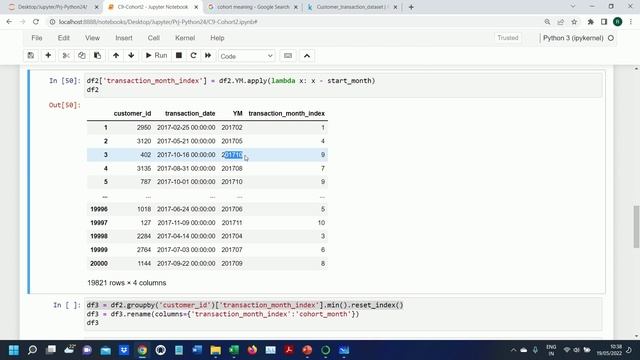Open the Windows Start menu
640x360 pixels.
pyautogui.click(x=14, y=350)
